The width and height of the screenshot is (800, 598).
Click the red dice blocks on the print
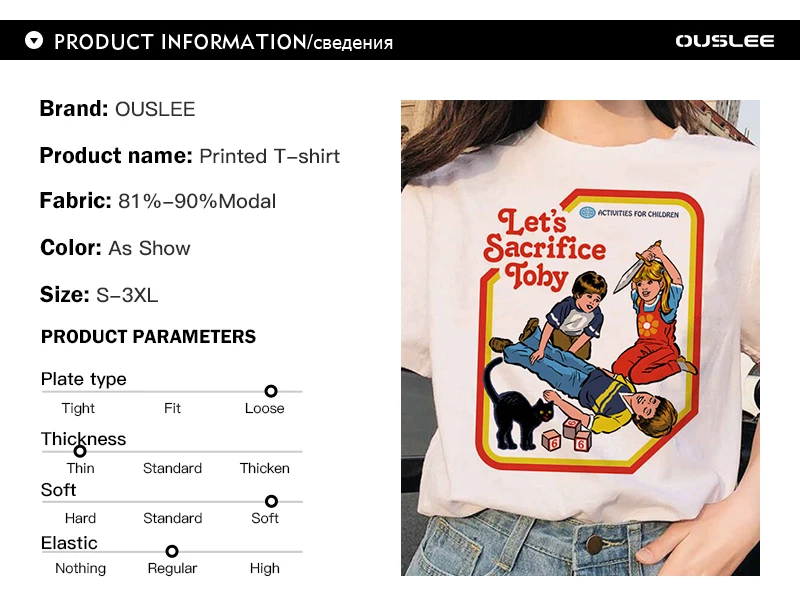point(564,434)
